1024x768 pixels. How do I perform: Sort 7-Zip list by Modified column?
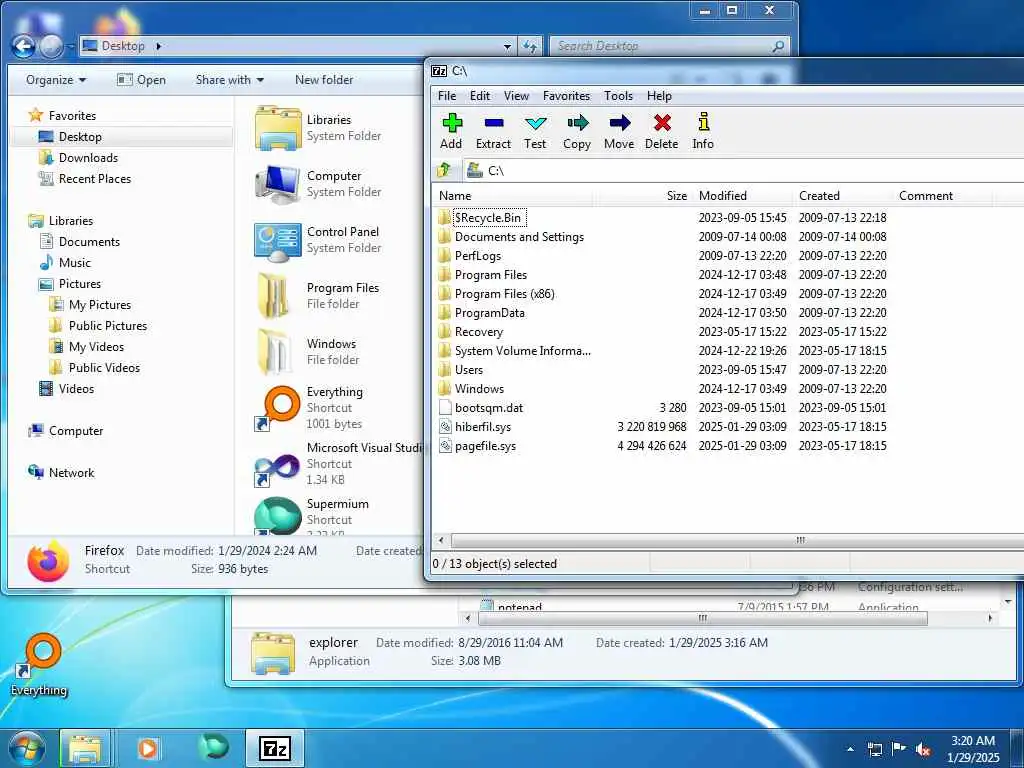pyautogui.click(x=743, y=196)
